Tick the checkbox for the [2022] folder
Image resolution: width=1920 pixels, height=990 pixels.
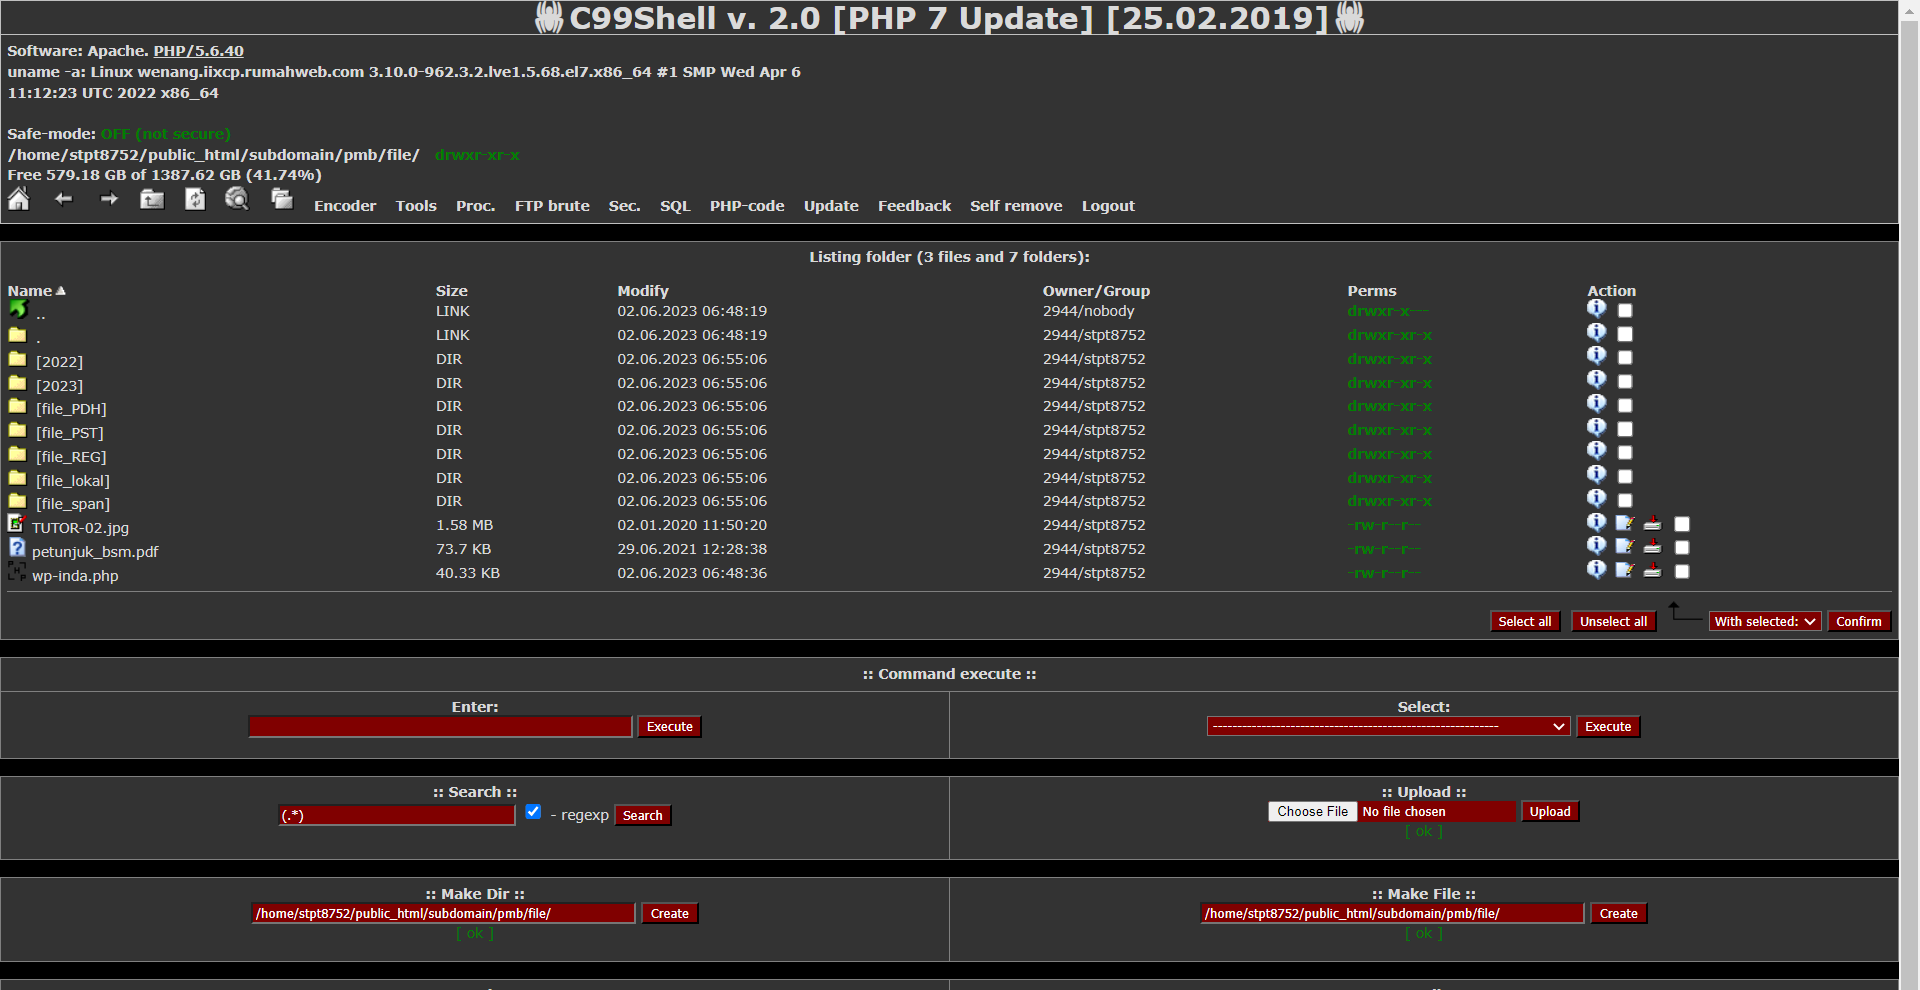(1625, 358)
